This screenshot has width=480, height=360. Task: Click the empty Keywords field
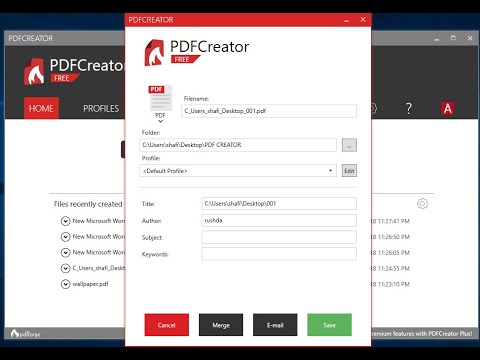[x=279, y=254]
